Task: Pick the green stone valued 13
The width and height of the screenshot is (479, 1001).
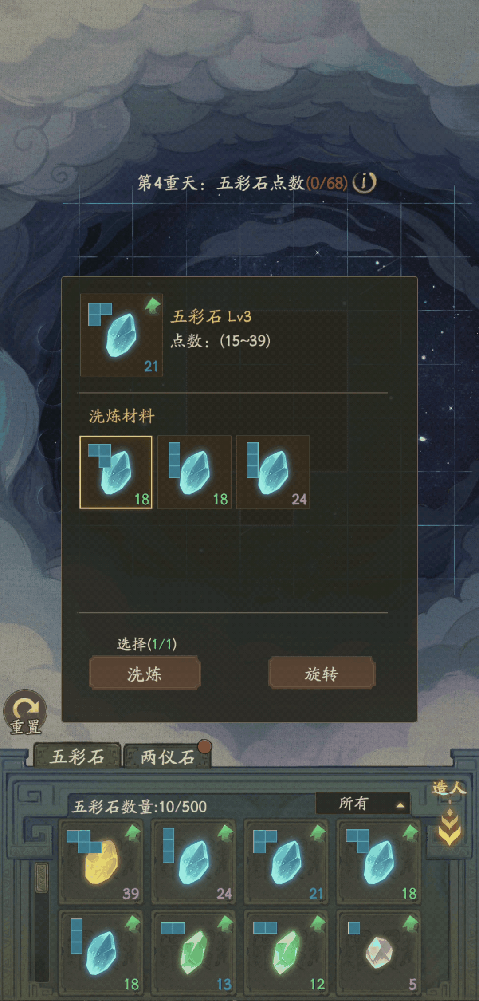Action: [x=194, y=952]
